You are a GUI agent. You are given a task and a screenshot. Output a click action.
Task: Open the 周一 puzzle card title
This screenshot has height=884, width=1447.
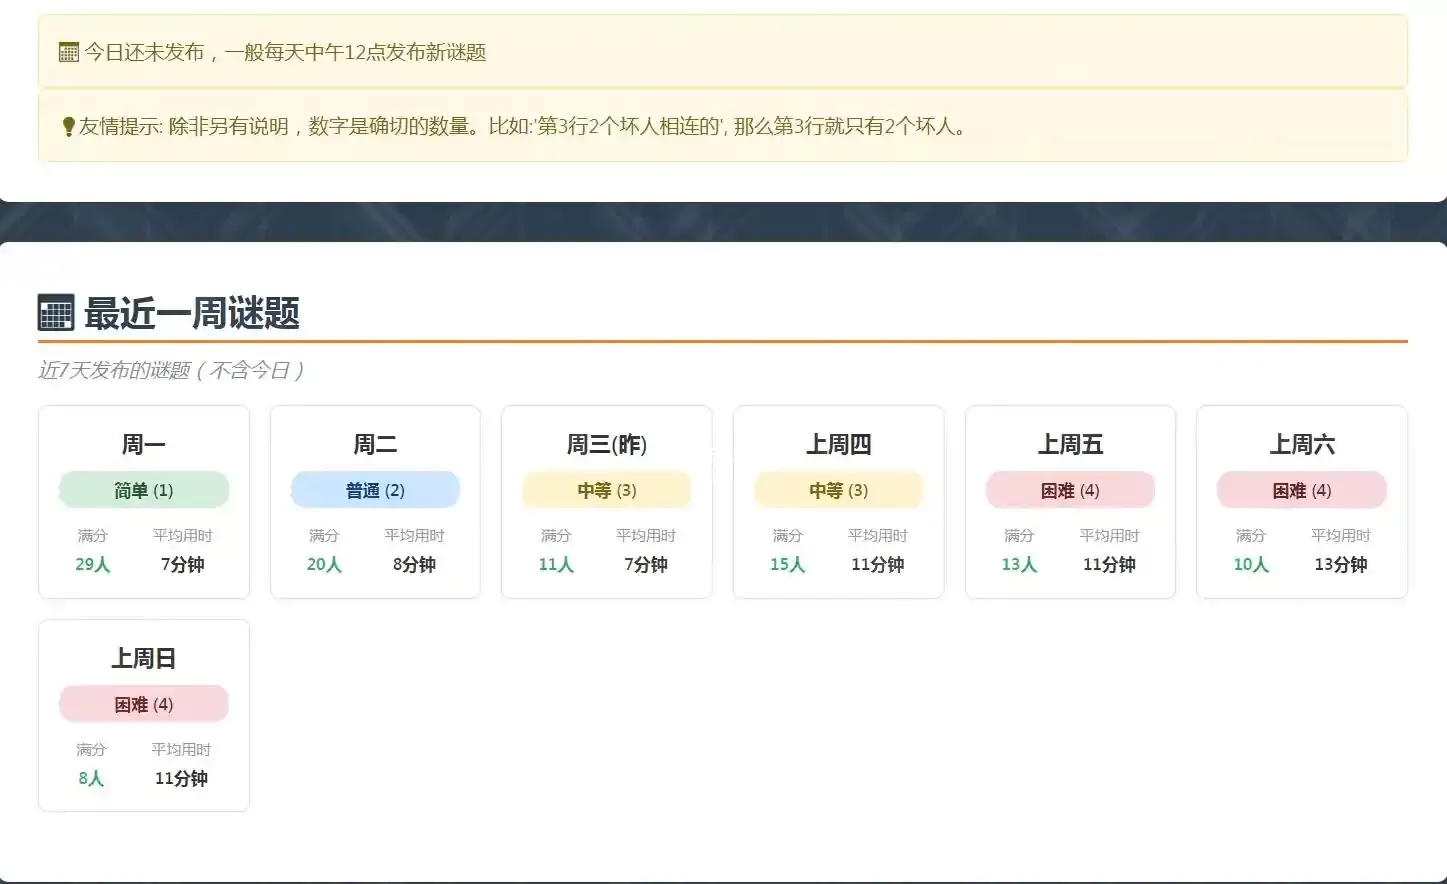coord(144,444)
